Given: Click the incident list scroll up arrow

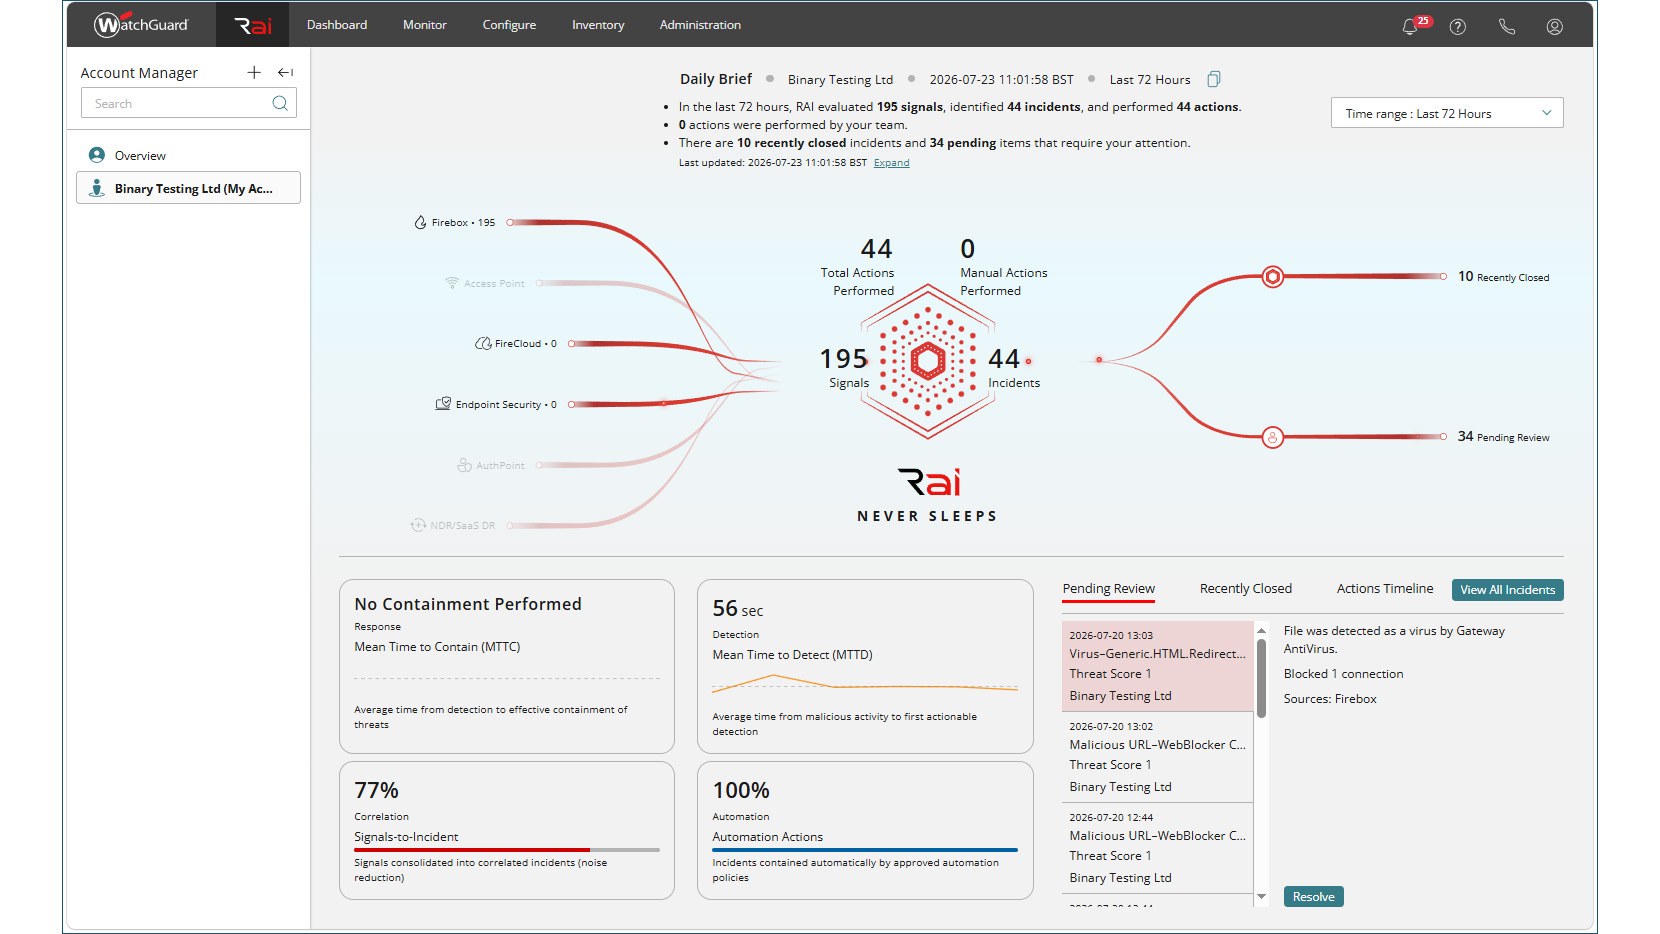Looking at the screenshot, I should coord(1261,630).
